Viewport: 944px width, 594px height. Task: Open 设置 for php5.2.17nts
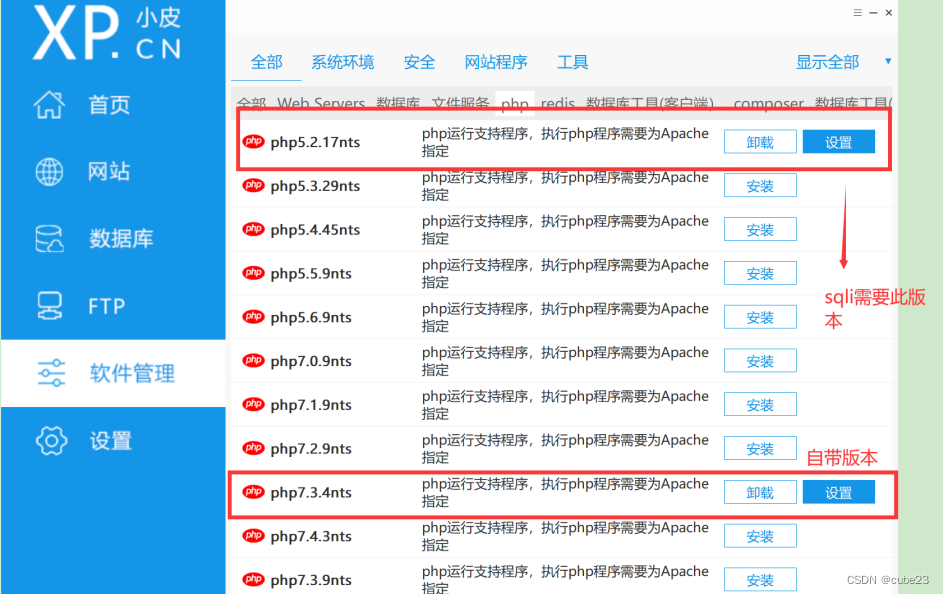(839, 142)
